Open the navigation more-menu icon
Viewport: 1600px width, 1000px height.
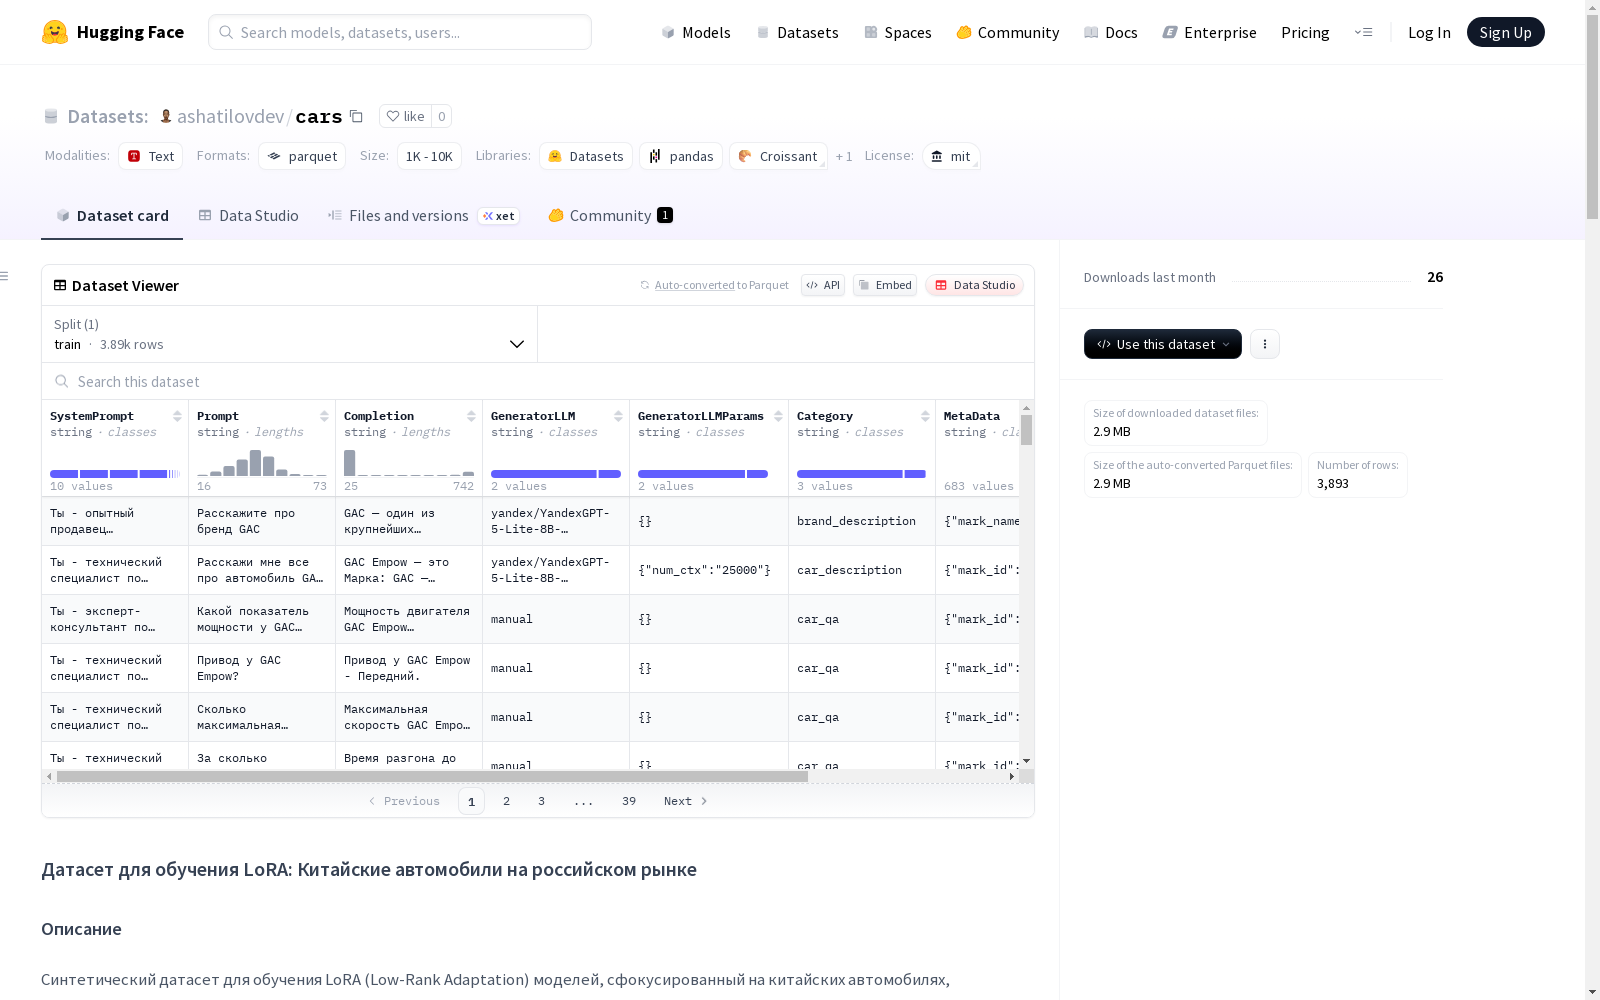[1363, 32]
